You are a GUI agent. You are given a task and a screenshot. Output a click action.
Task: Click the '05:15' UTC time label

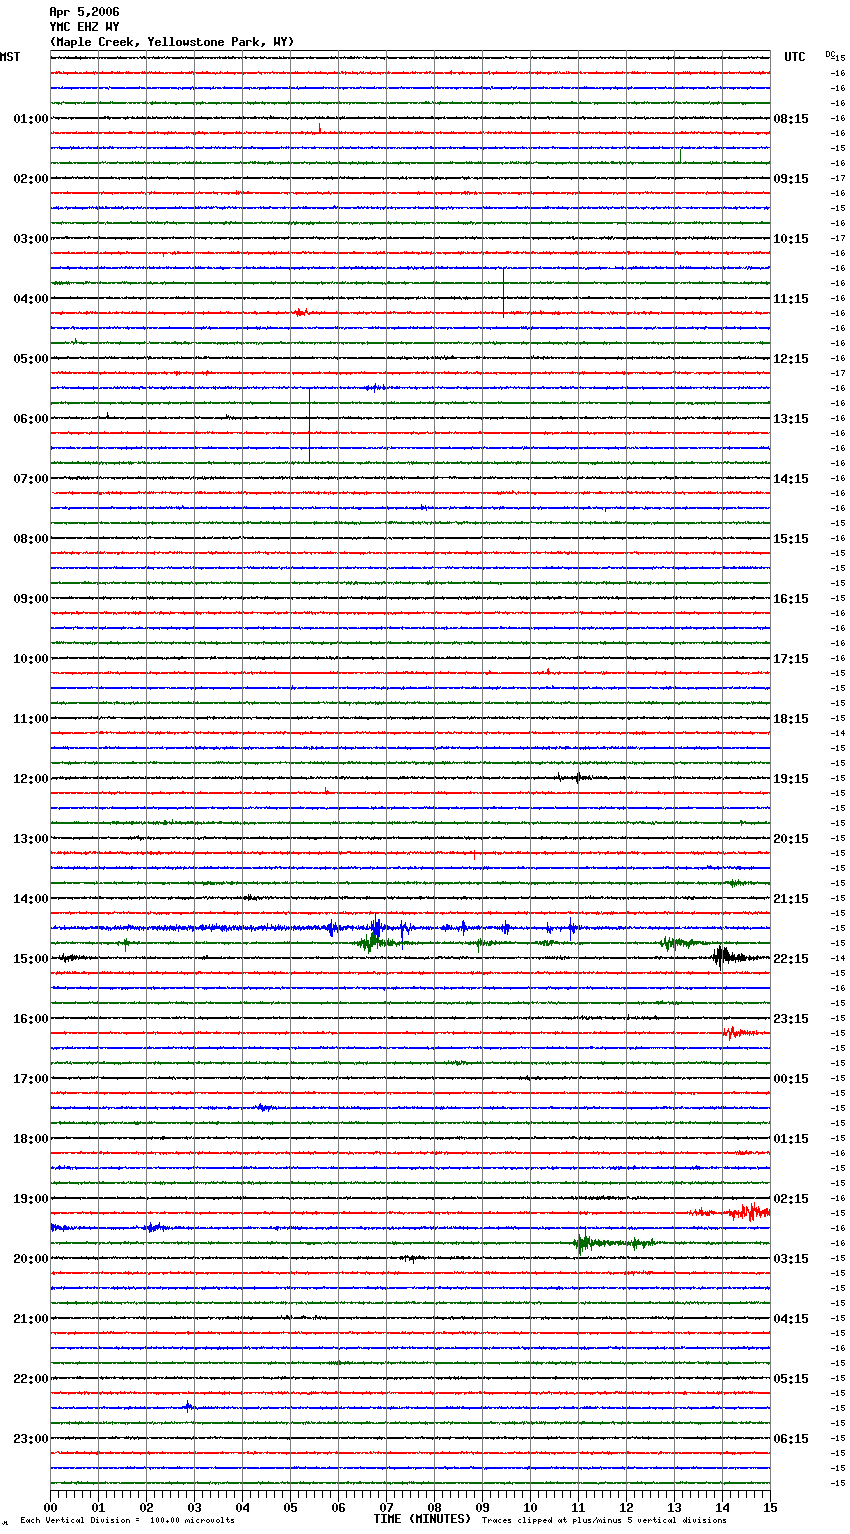[791, 1379]
